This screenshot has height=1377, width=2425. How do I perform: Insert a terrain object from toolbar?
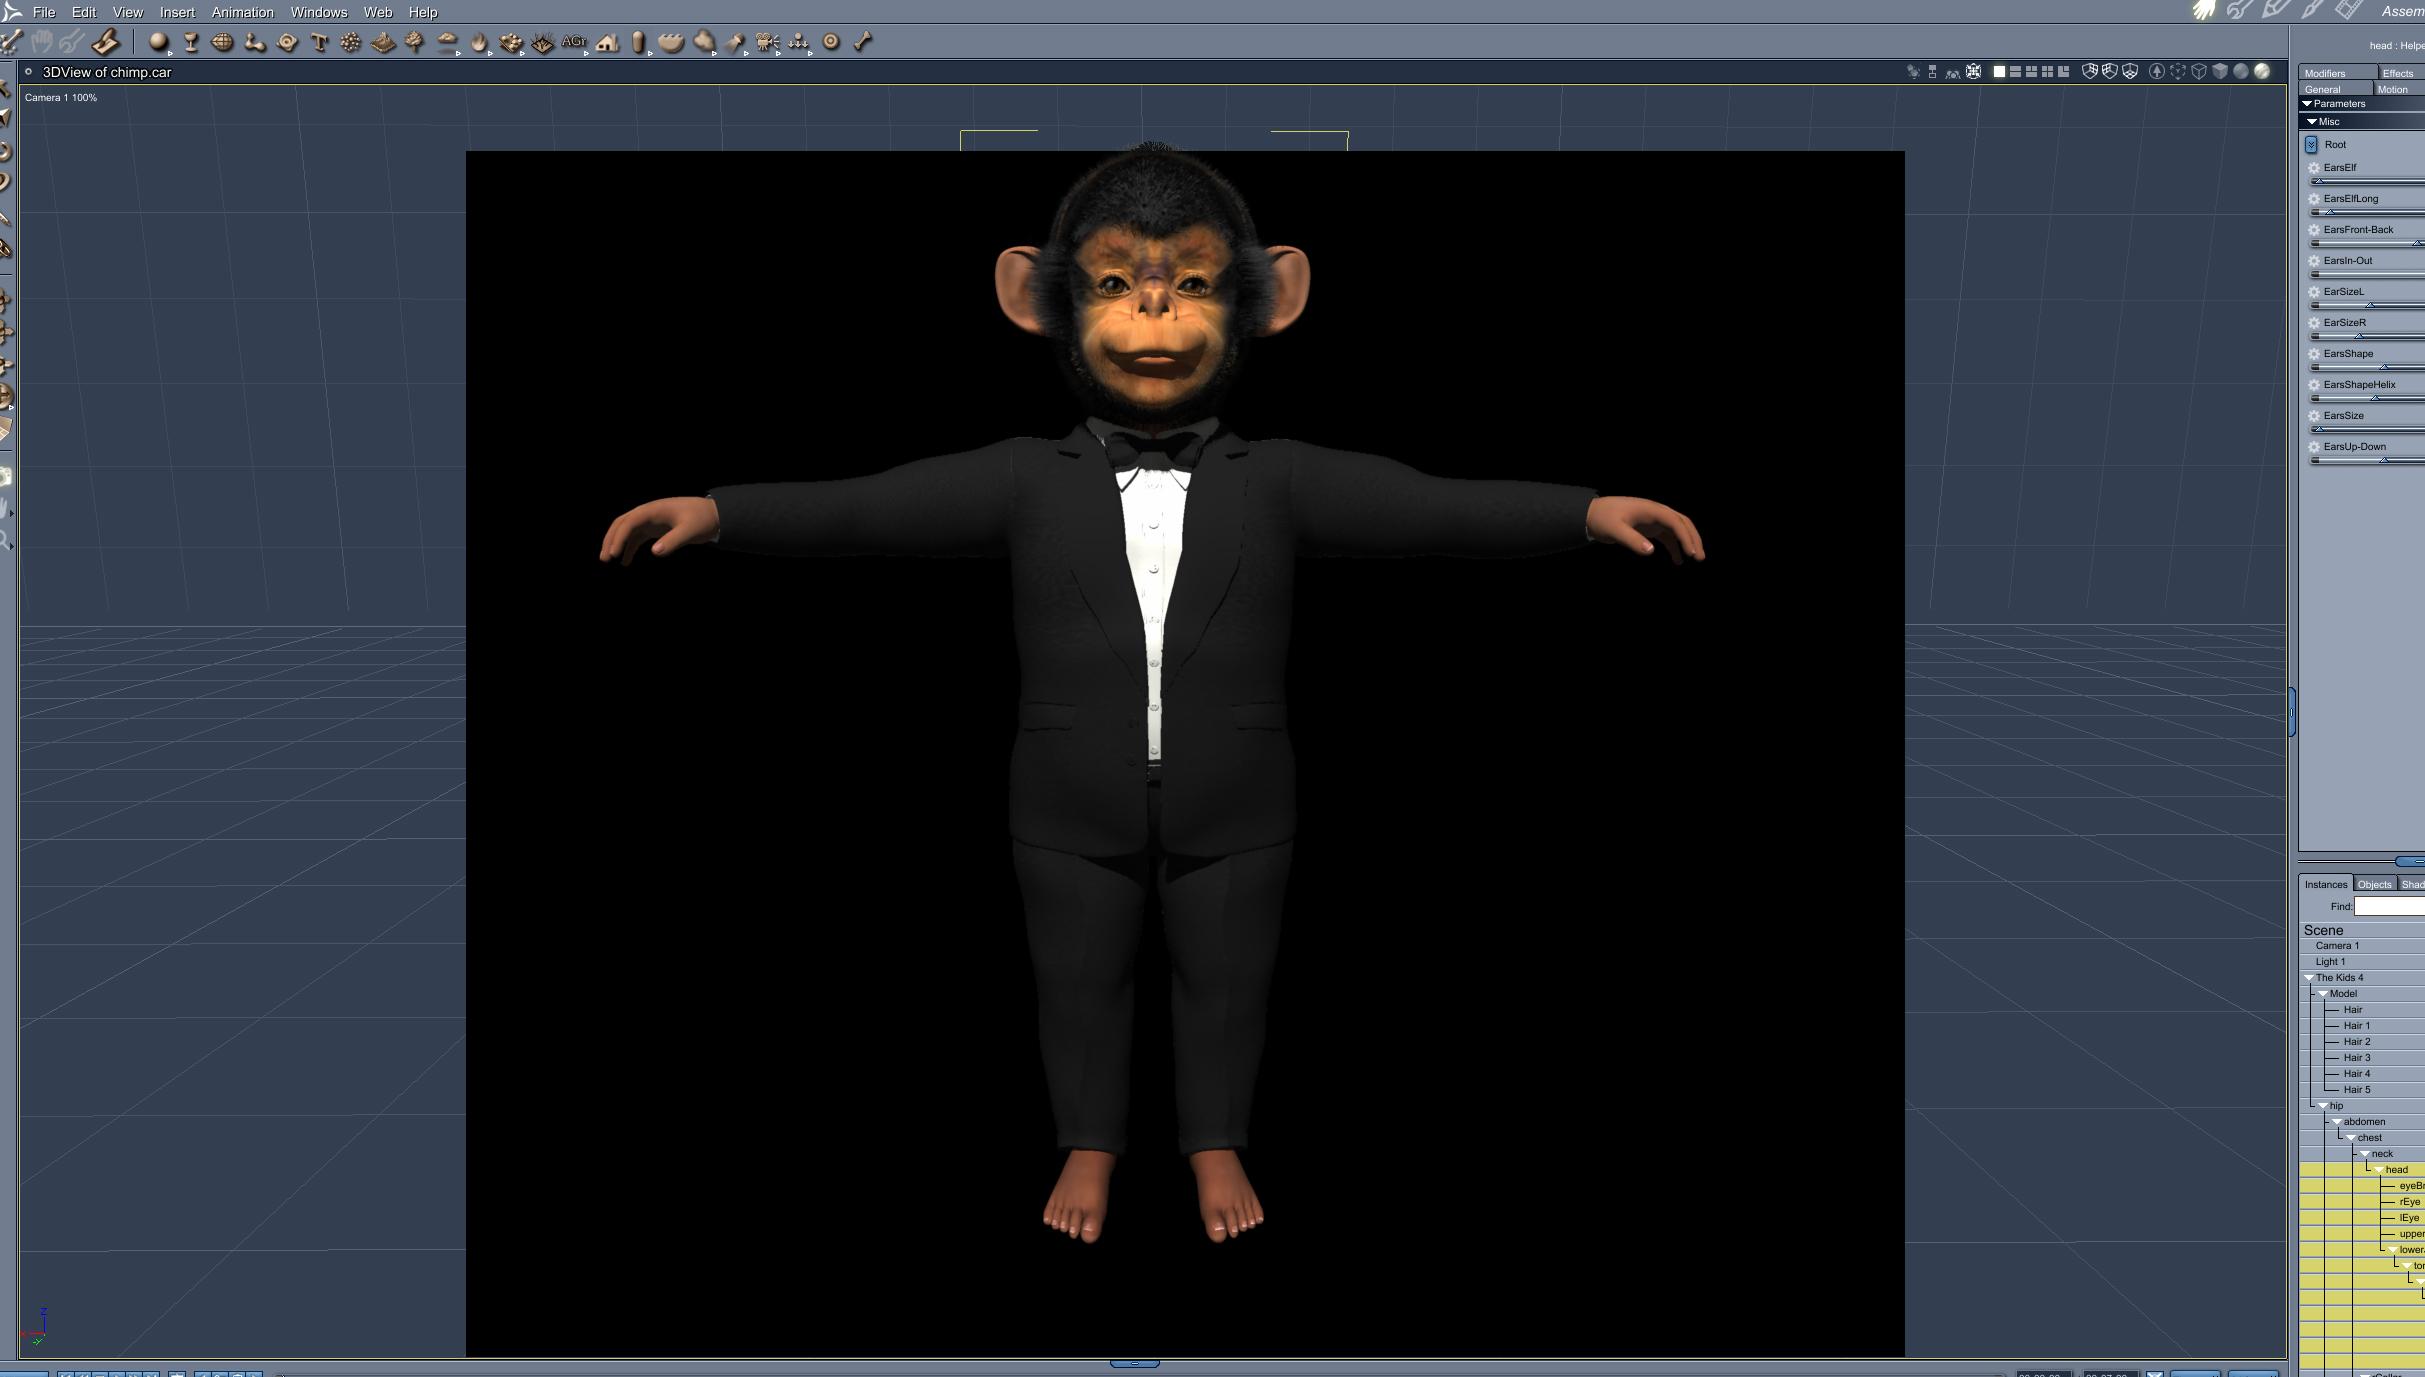click(383, 42)
